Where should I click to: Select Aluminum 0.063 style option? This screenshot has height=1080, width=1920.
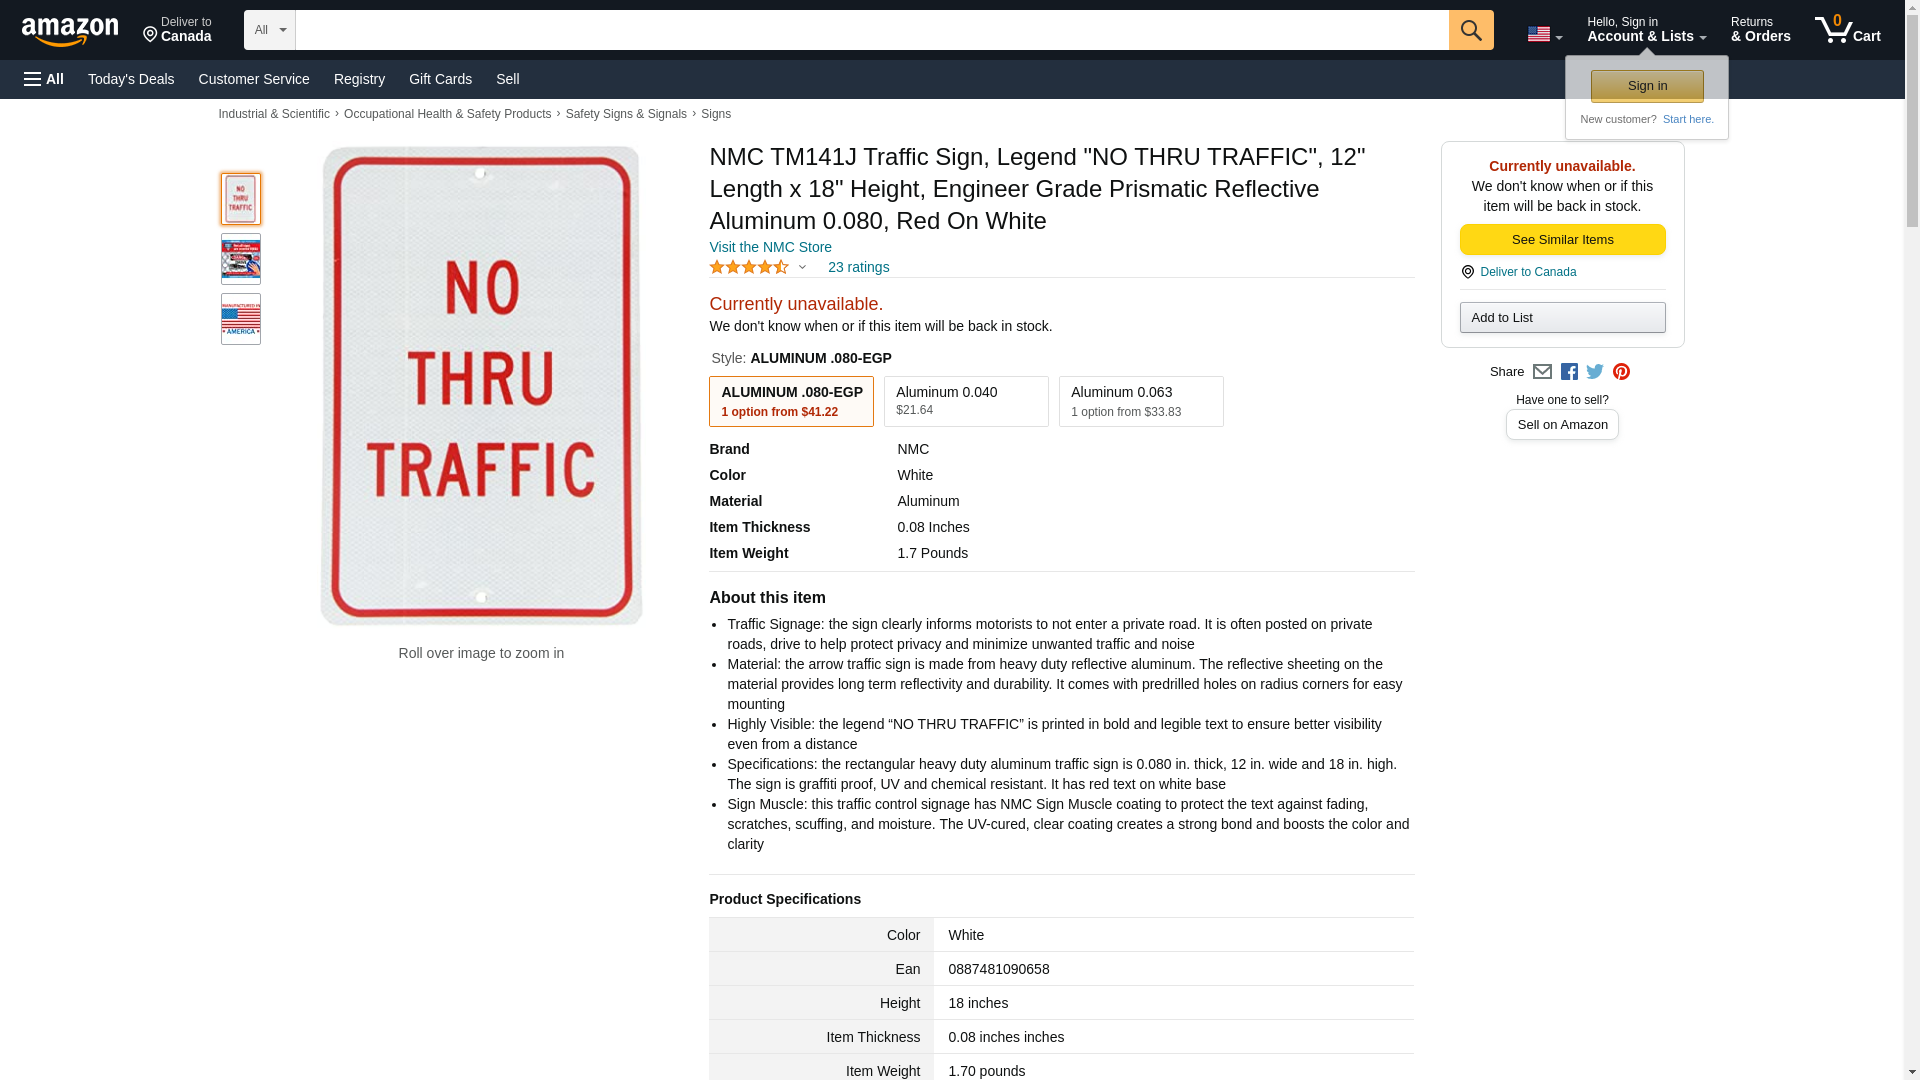(x=1141, y=401)
